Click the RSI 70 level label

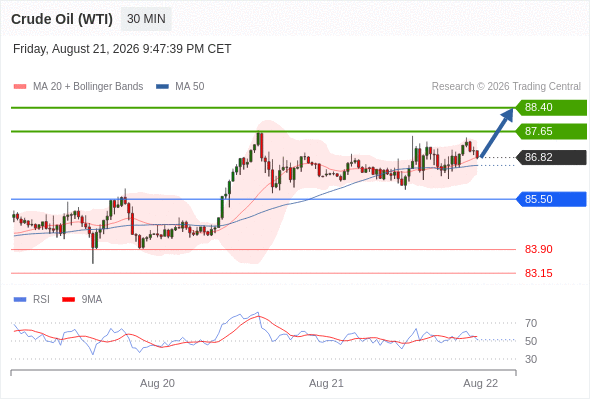(x=531, y=323)
